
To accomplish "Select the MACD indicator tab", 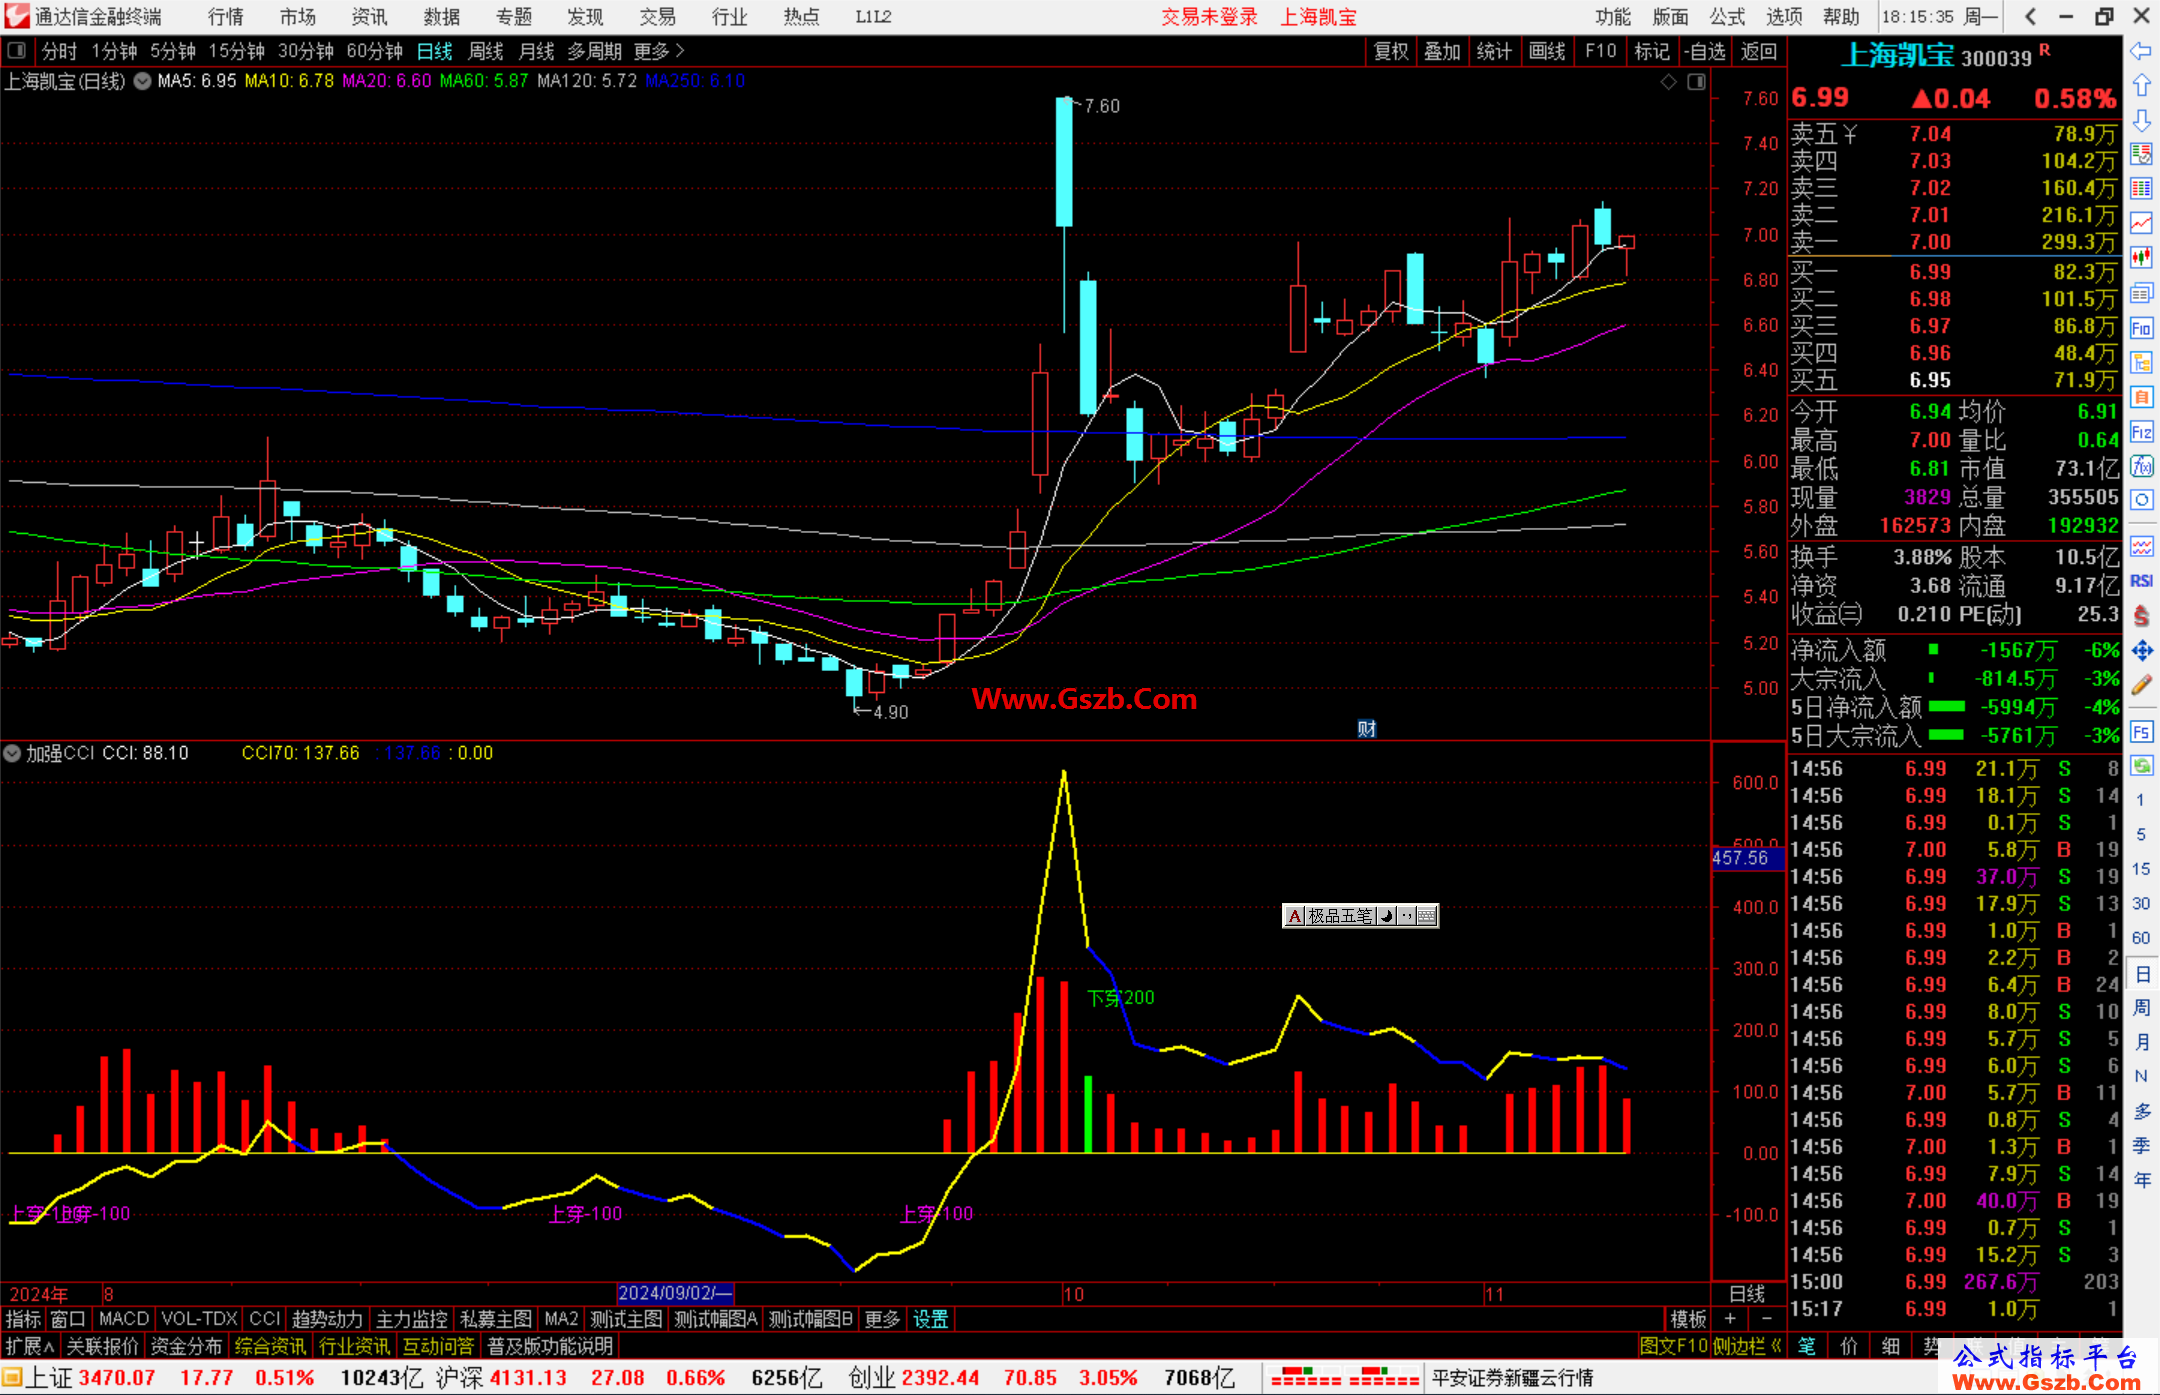I will (x=124, y=1319).
